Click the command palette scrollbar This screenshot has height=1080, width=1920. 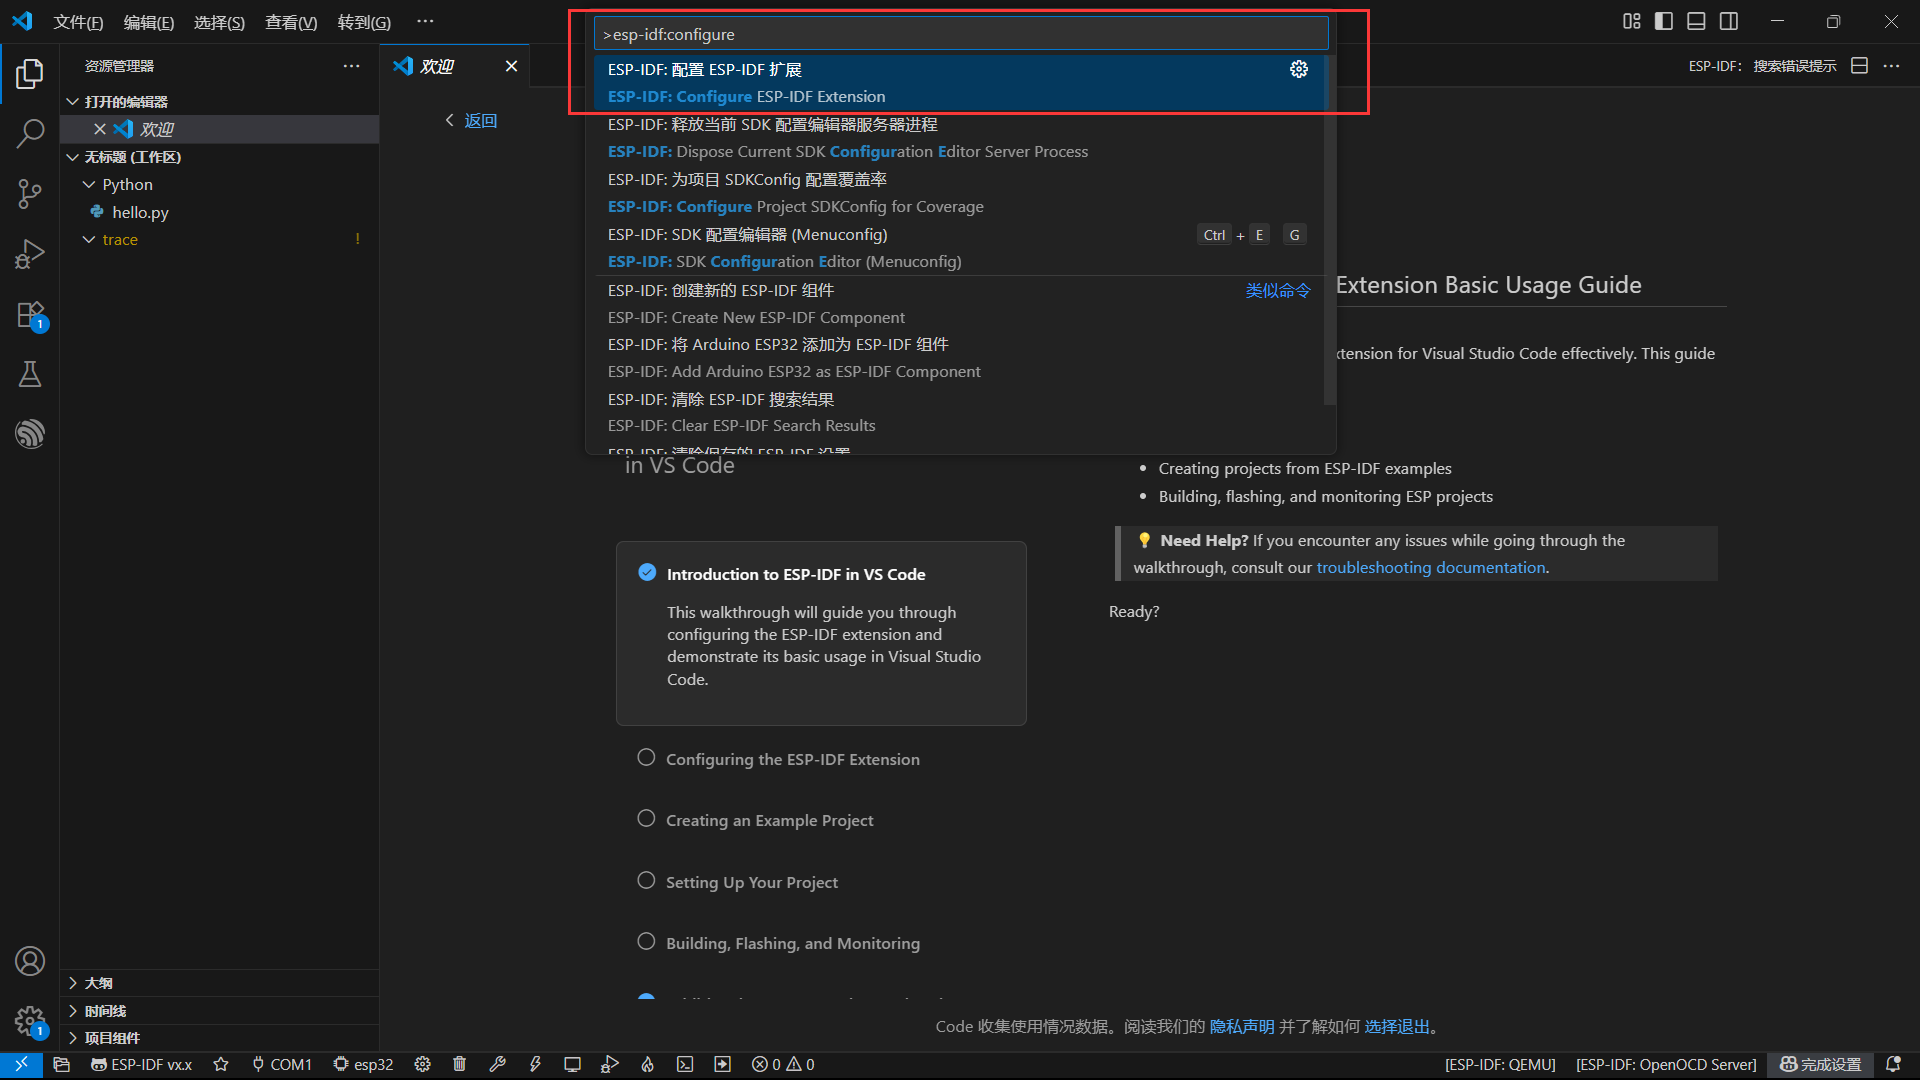click(x=1329, y=230)
